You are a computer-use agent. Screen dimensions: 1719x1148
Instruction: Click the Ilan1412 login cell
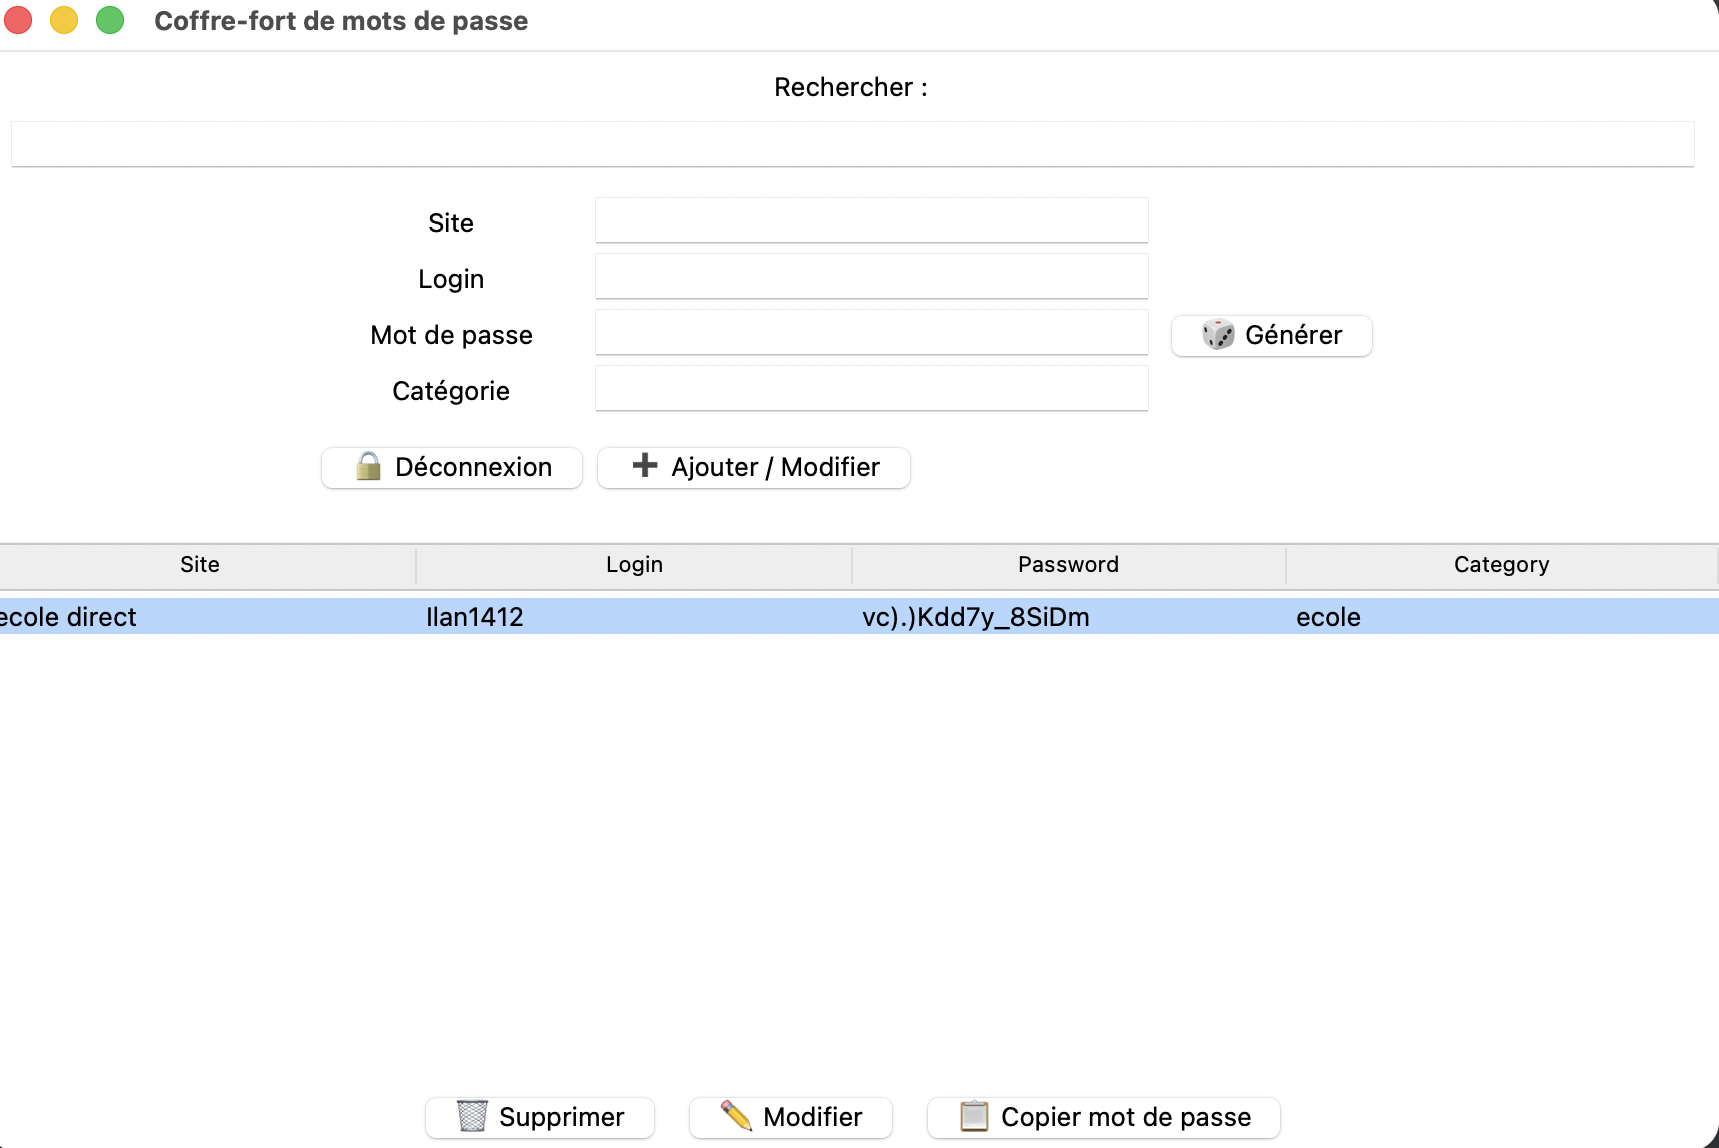click(475, 617)
